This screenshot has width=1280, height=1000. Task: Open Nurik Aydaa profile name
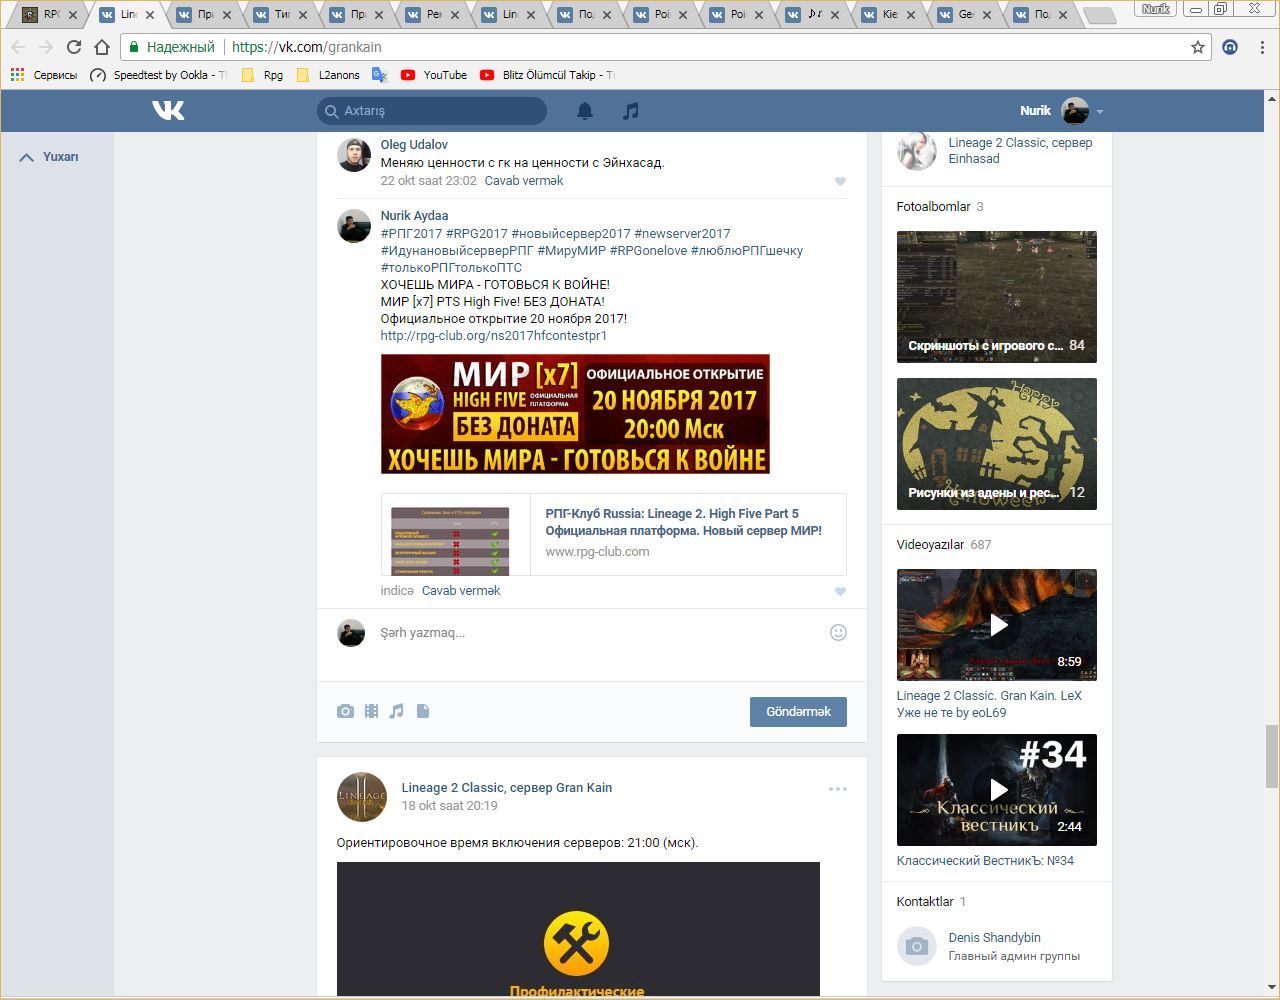point(414,216)
